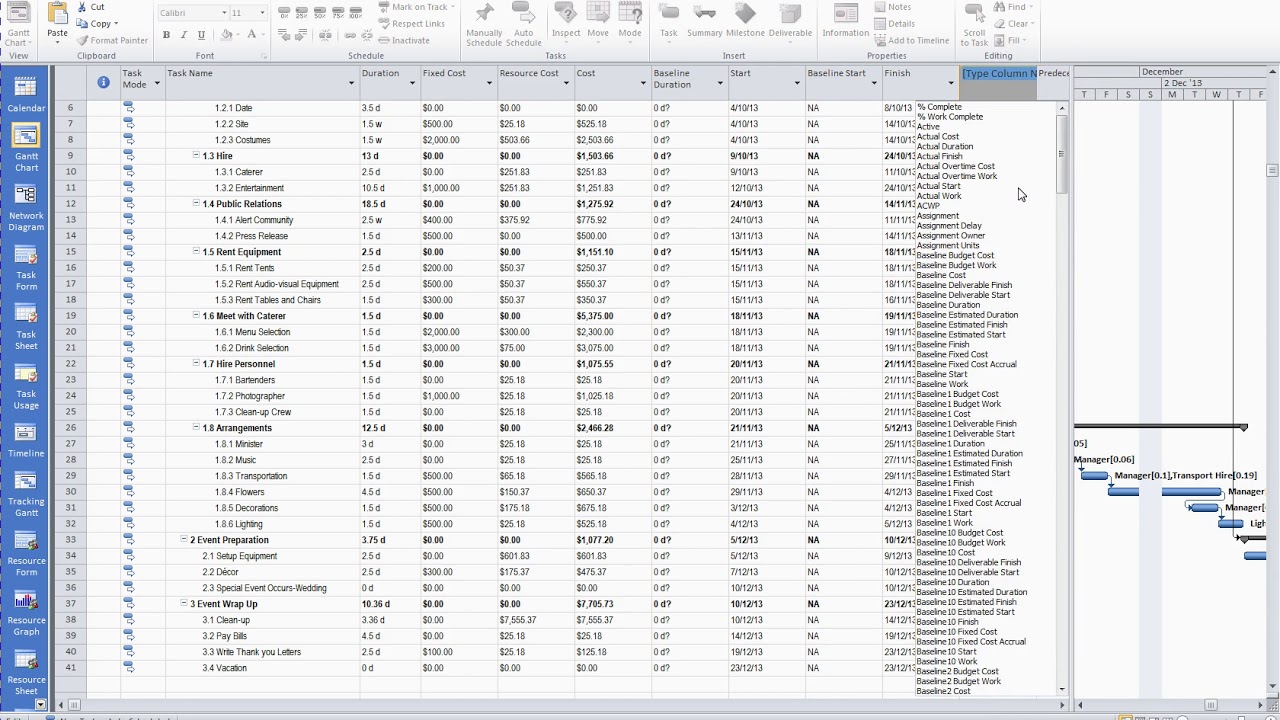The width and height of the screenshot is (1280, 720).
Task: Open the Duration column filter arrow
Action: [x=412, y=83]
